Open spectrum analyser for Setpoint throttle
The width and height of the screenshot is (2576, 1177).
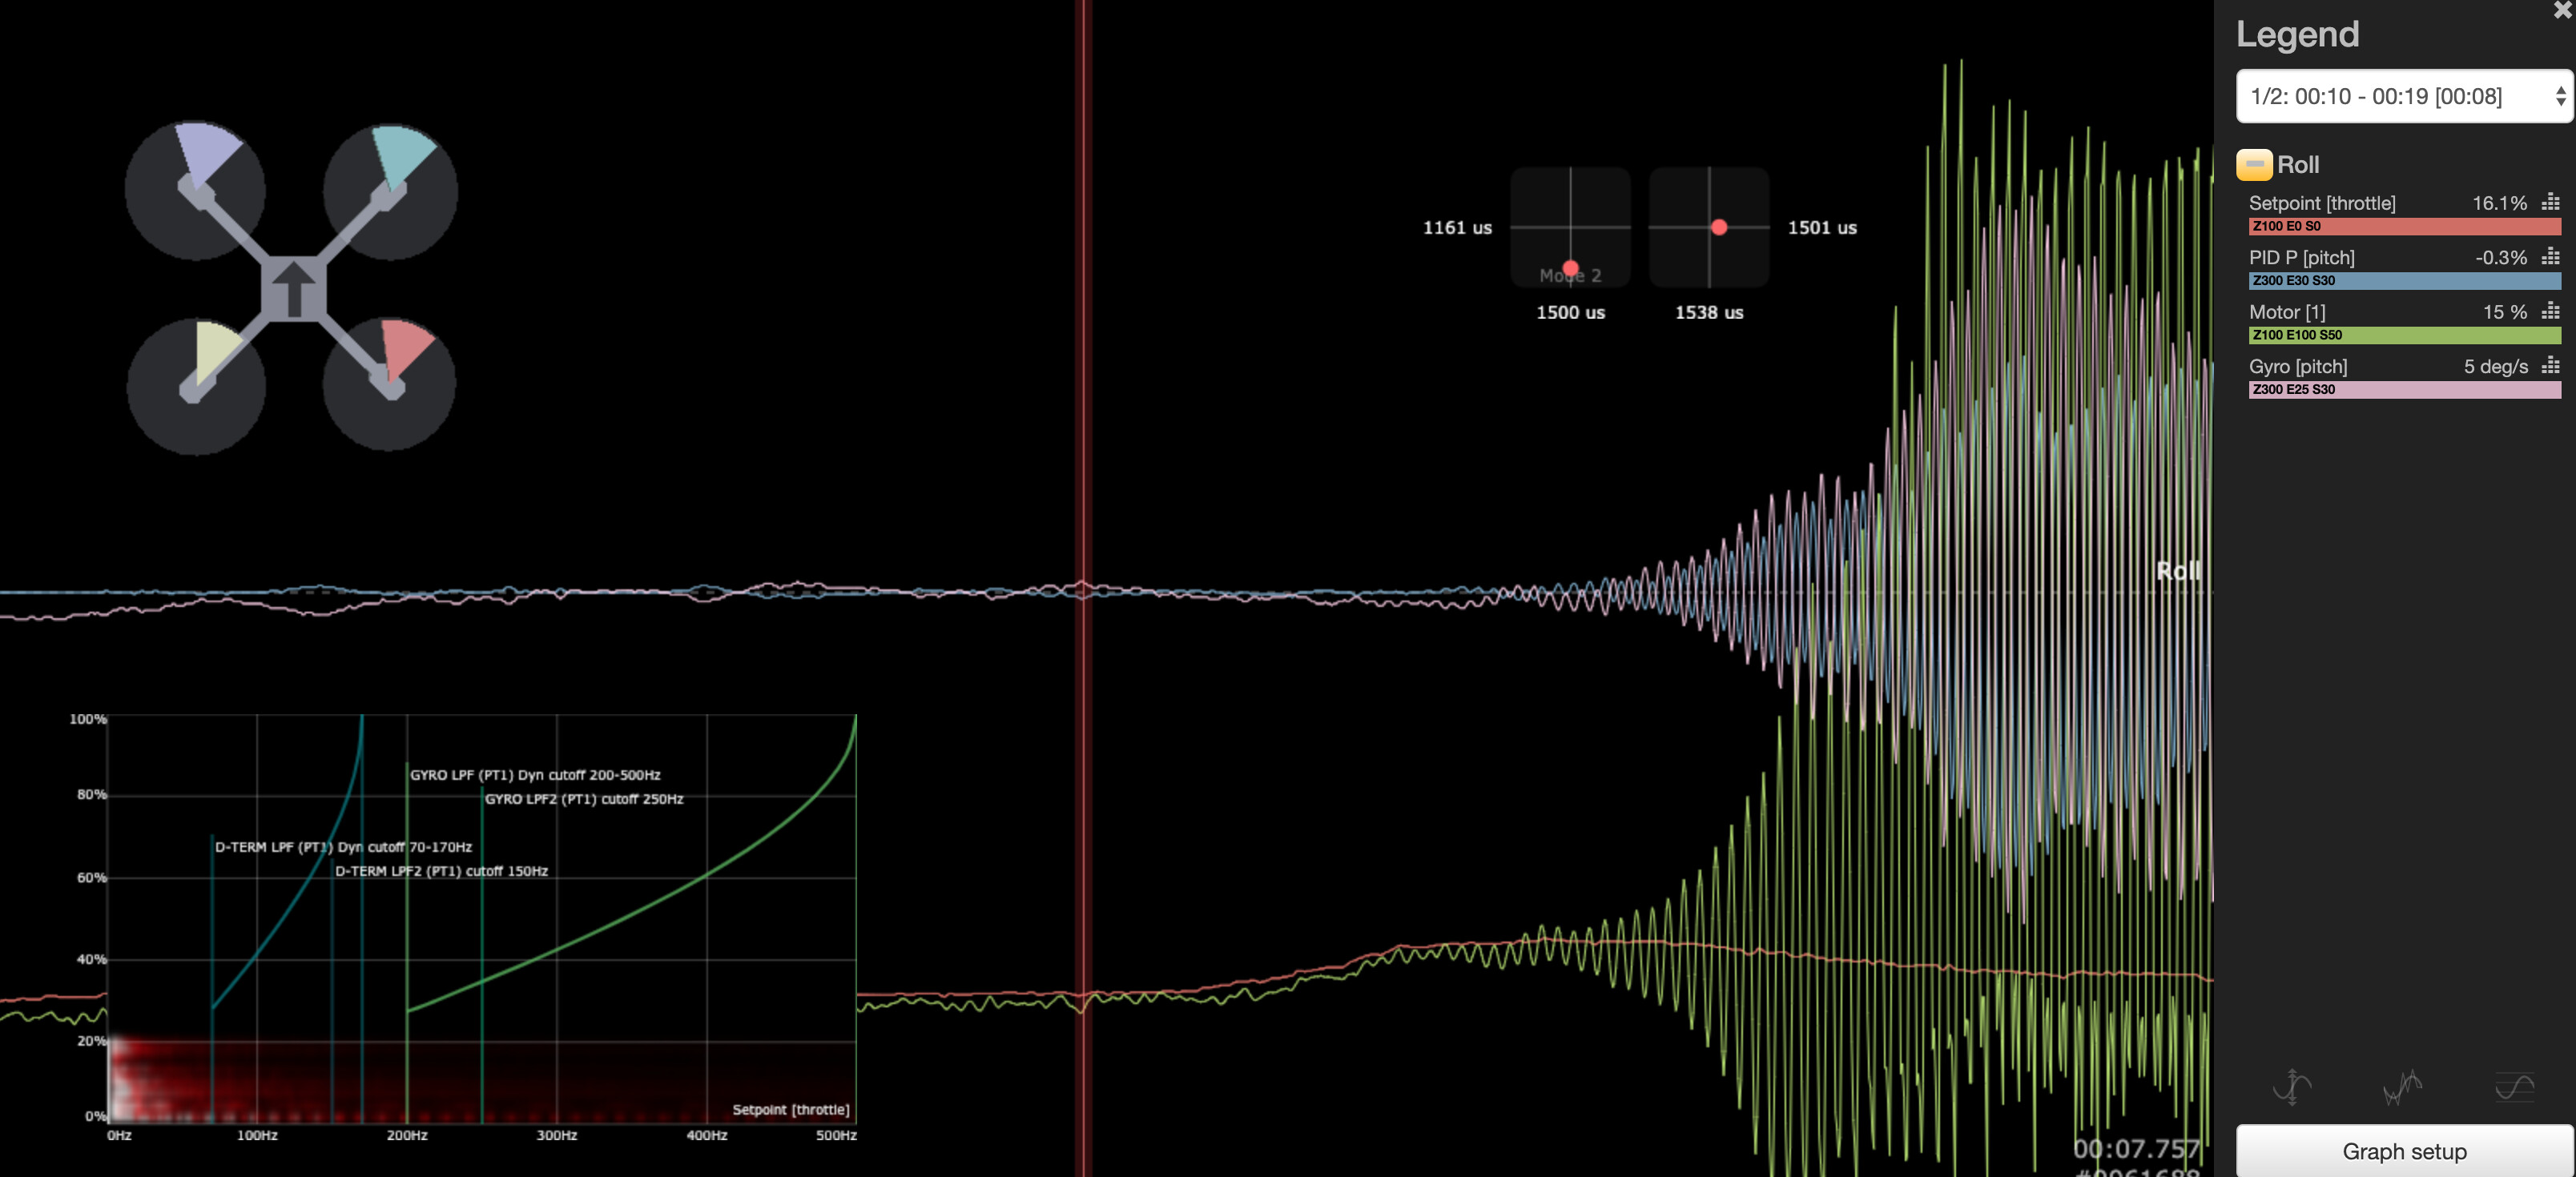2550,202
